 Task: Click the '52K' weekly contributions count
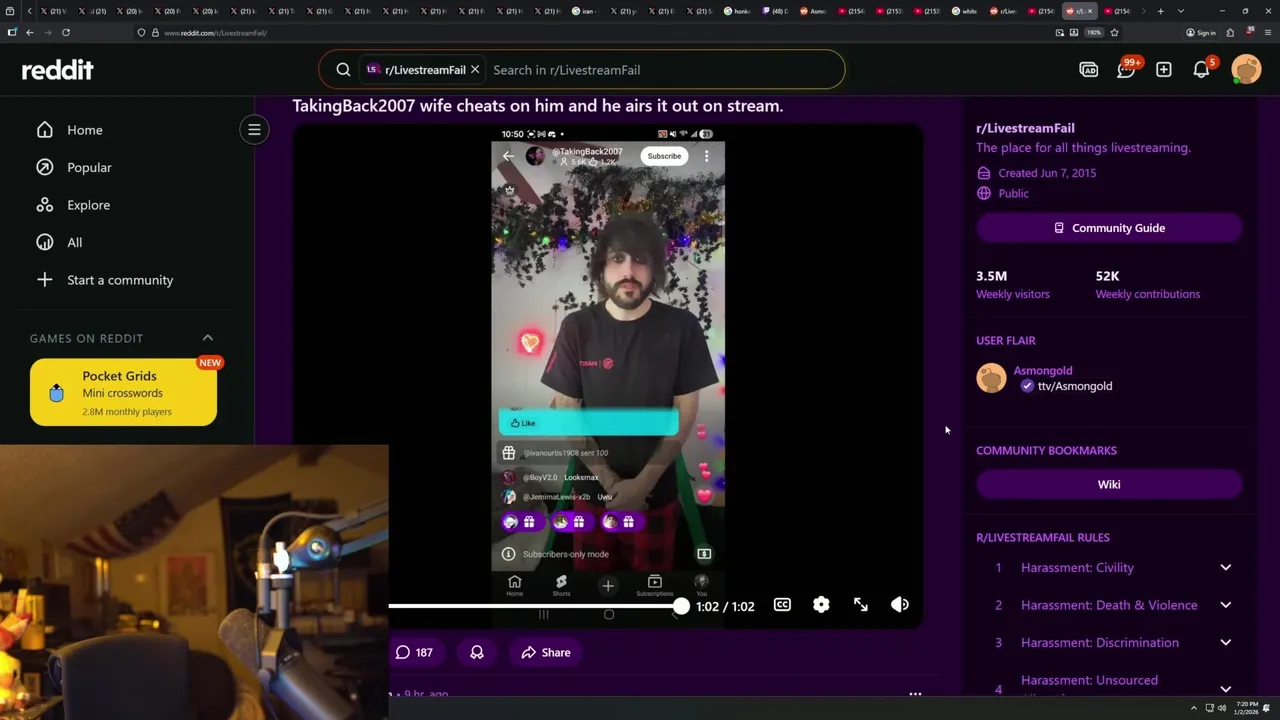point(1107,276)
